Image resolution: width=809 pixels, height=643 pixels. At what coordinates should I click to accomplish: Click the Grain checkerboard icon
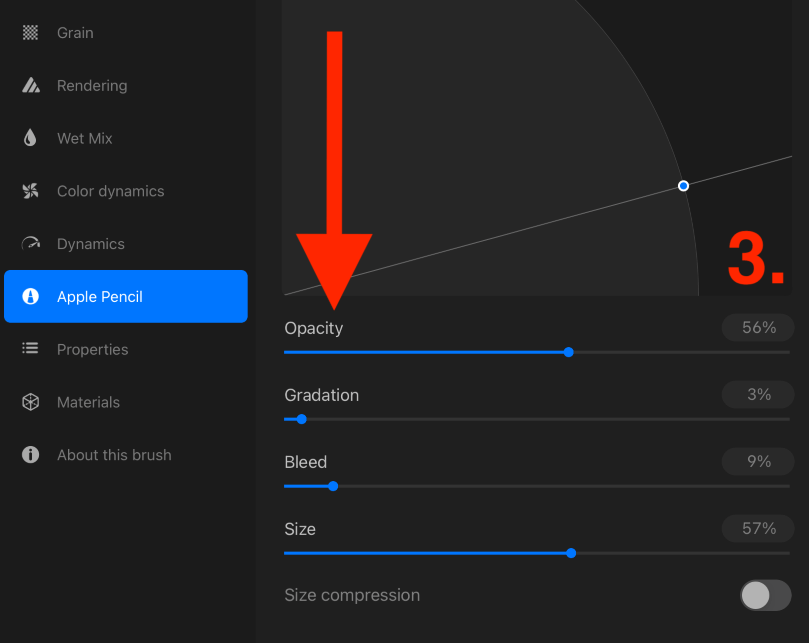30,33
